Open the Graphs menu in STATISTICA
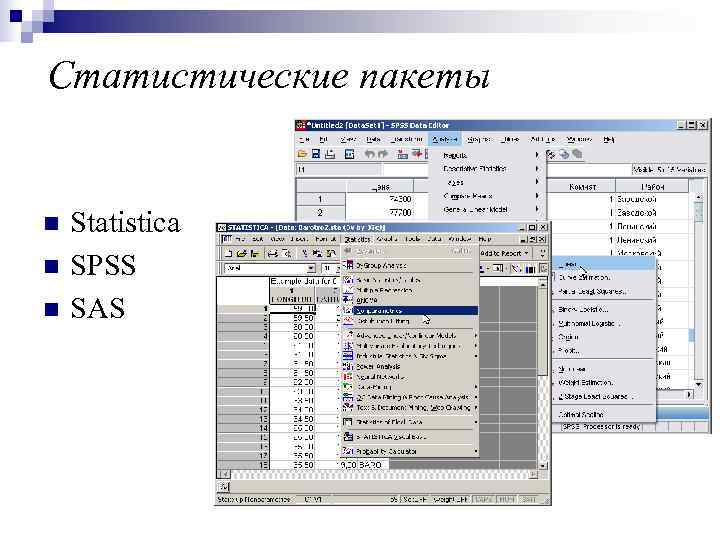Viewport: 720px width, 540px height. click(x=387, y=239)
